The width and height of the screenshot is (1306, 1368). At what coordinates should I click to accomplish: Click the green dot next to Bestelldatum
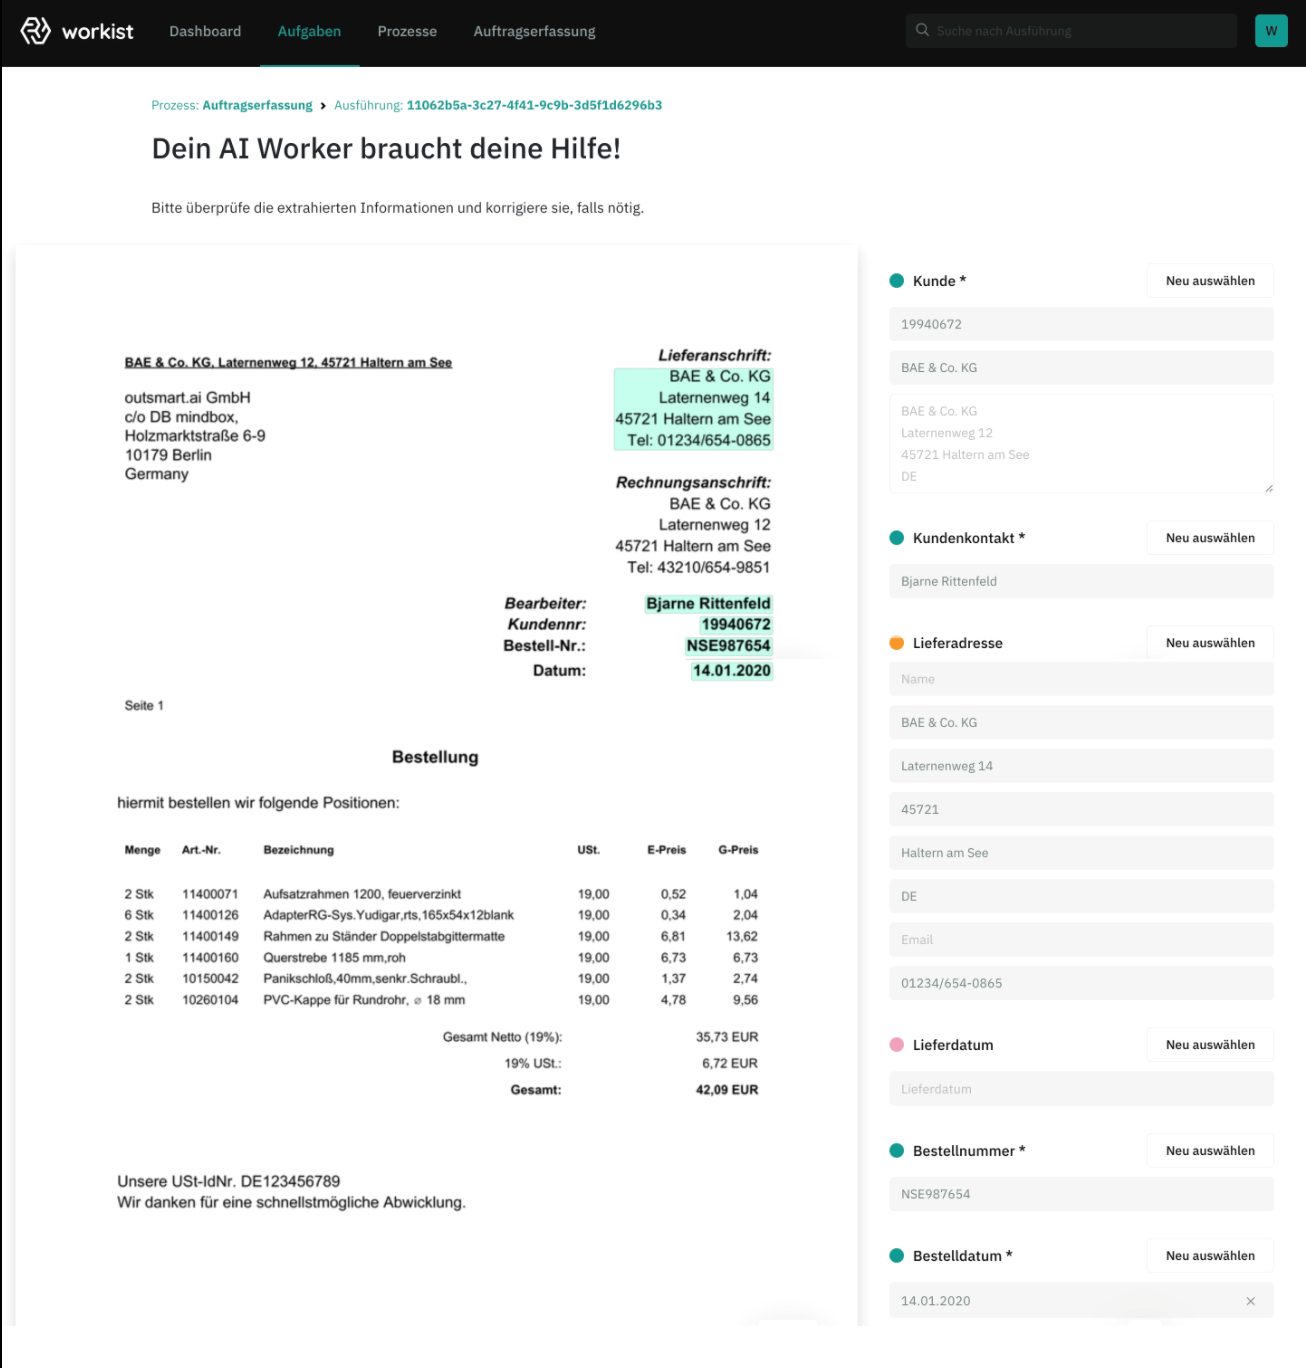[897, 1256]
